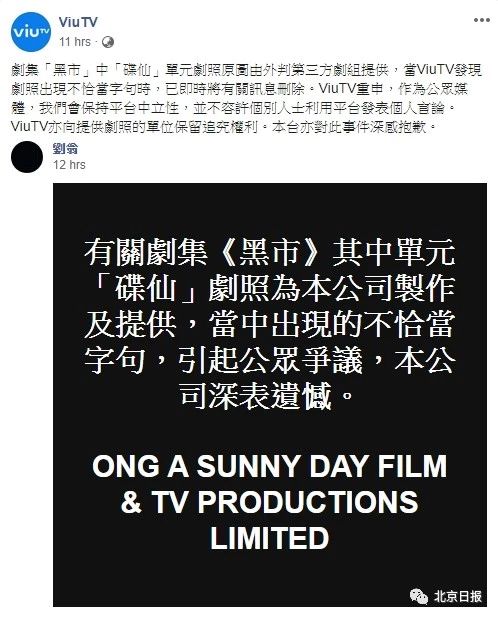Click the 《黑市》 title inside the image
This screenshot has width=498, height=619.
pos(270,252)
